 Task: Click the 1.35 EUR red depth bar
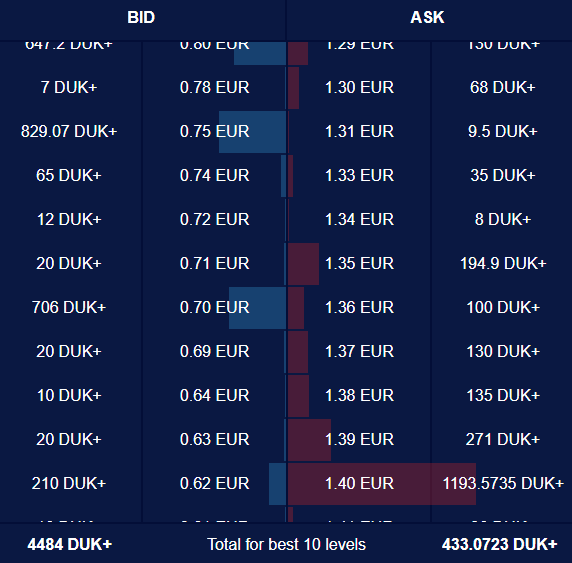click(x=303, y=264)
